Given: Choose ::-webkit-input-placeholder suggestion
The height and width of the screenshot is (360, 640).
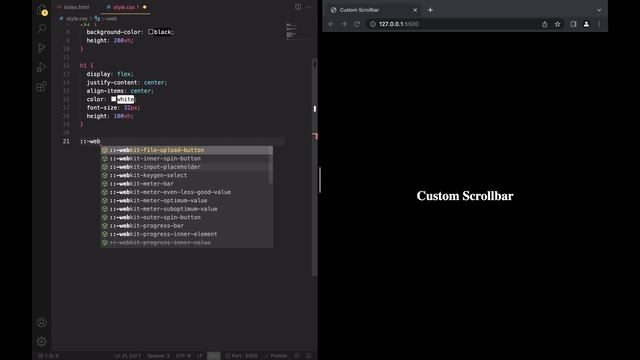Looking at the screenshot, I should [187, 167].
